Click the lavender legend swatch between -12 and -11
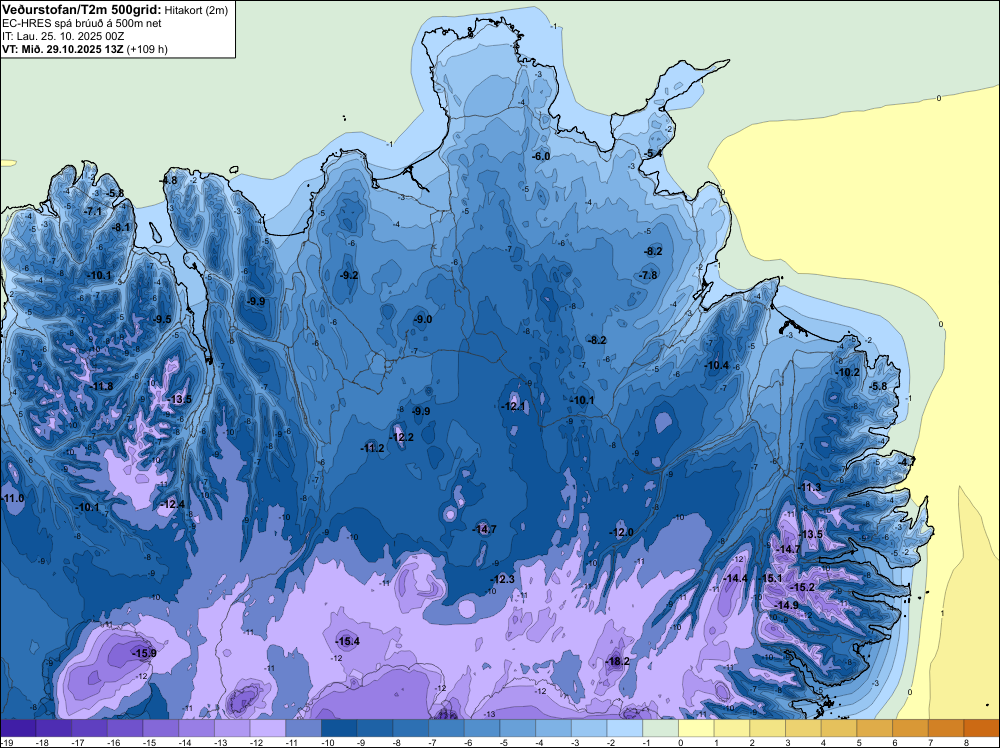The height and width of the screenshot is (748, 1000). 268,728
